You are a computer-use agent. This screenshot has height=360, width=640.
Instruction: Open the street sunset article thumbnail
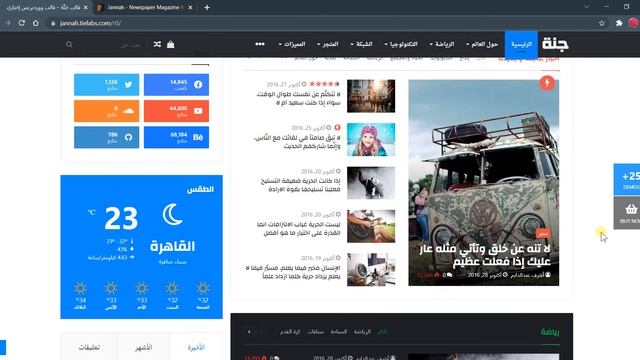click(x=371, y=96)
